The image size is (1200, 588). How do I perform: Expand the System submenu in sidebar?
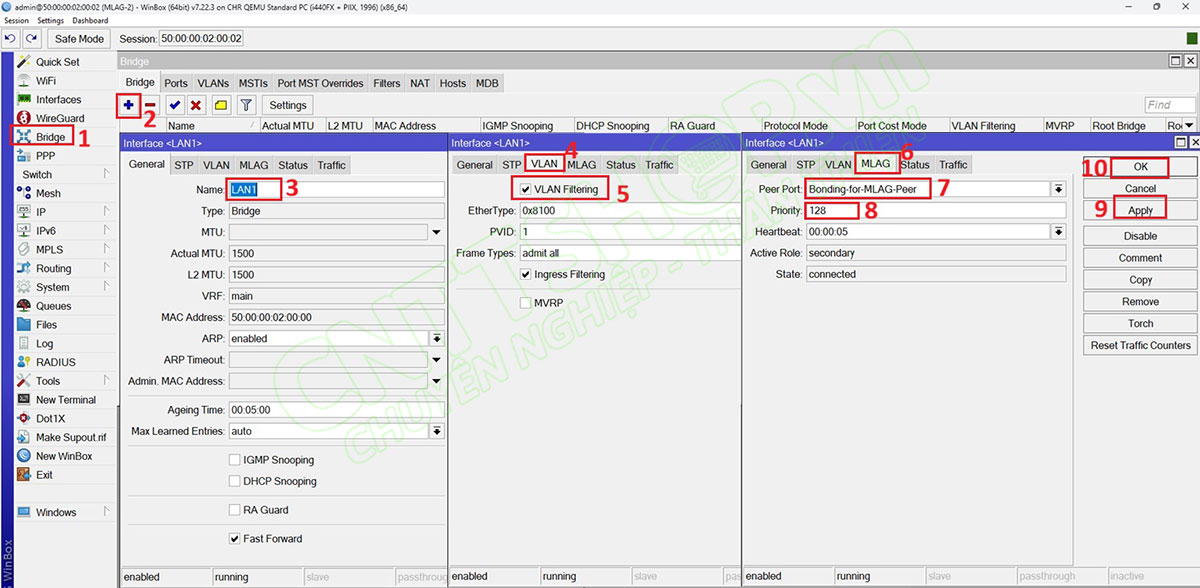(x=106, y=287)
